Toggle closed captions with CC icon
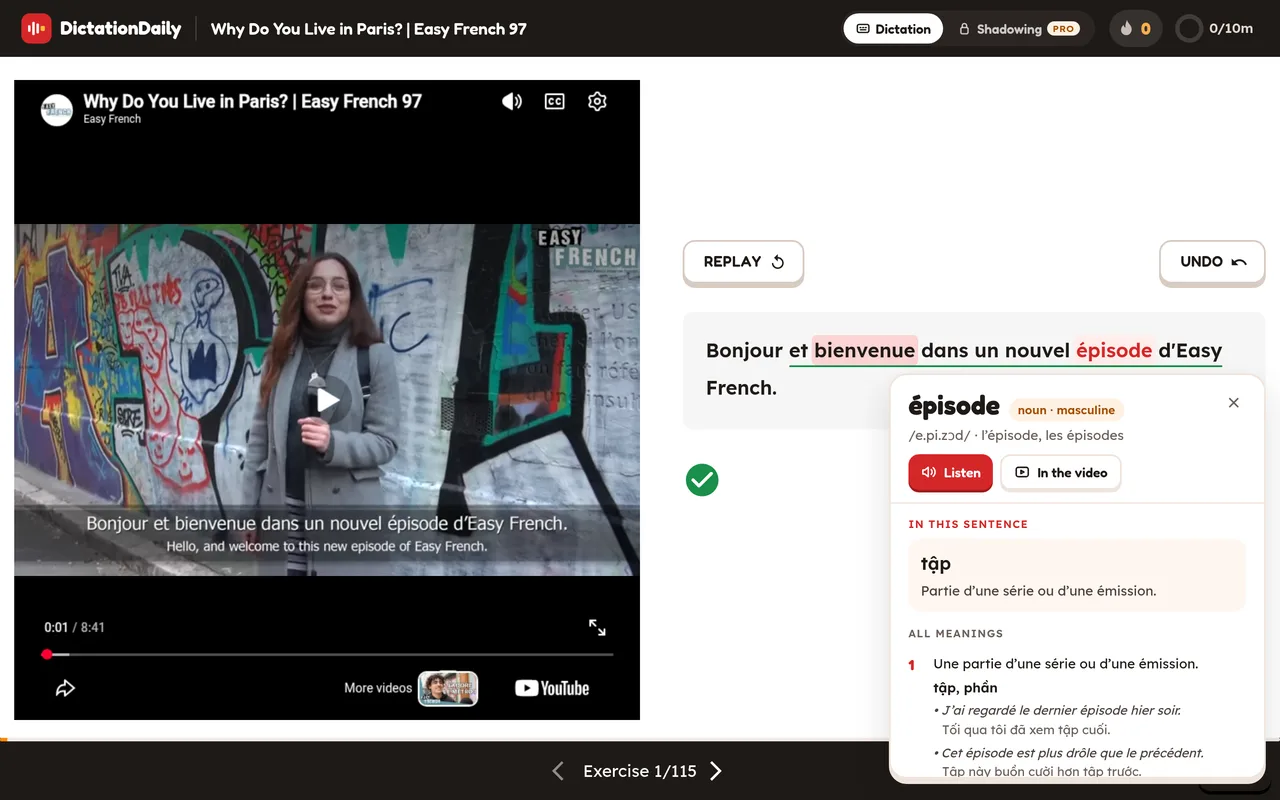 click(x=554, y=101)
